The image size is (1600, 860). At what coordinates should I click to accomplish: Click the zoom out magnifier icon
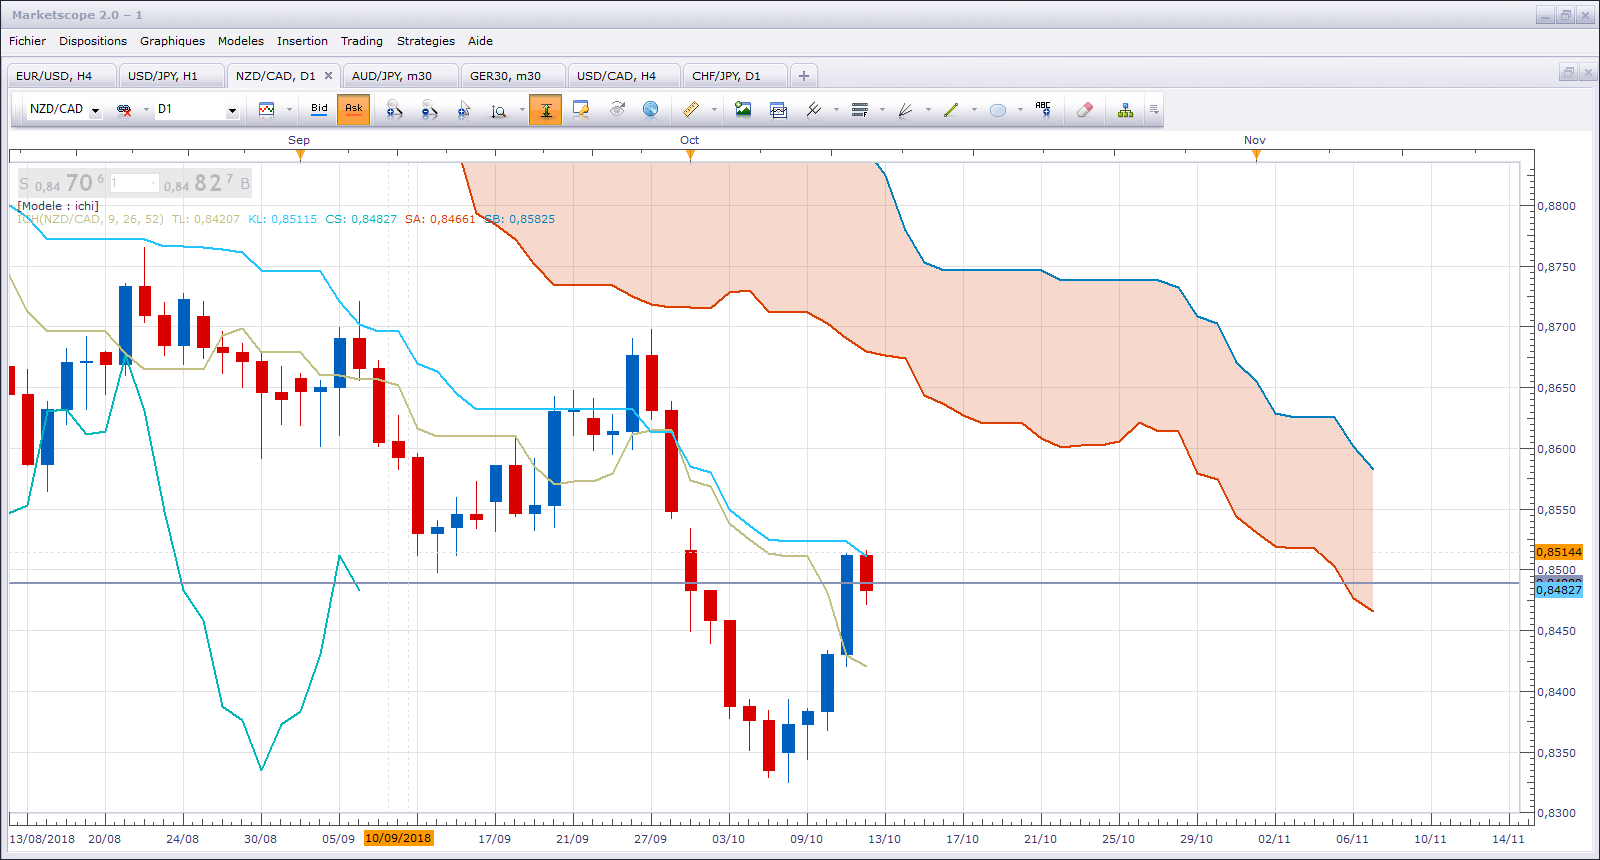pyautogui.click(x=429, y=110)
